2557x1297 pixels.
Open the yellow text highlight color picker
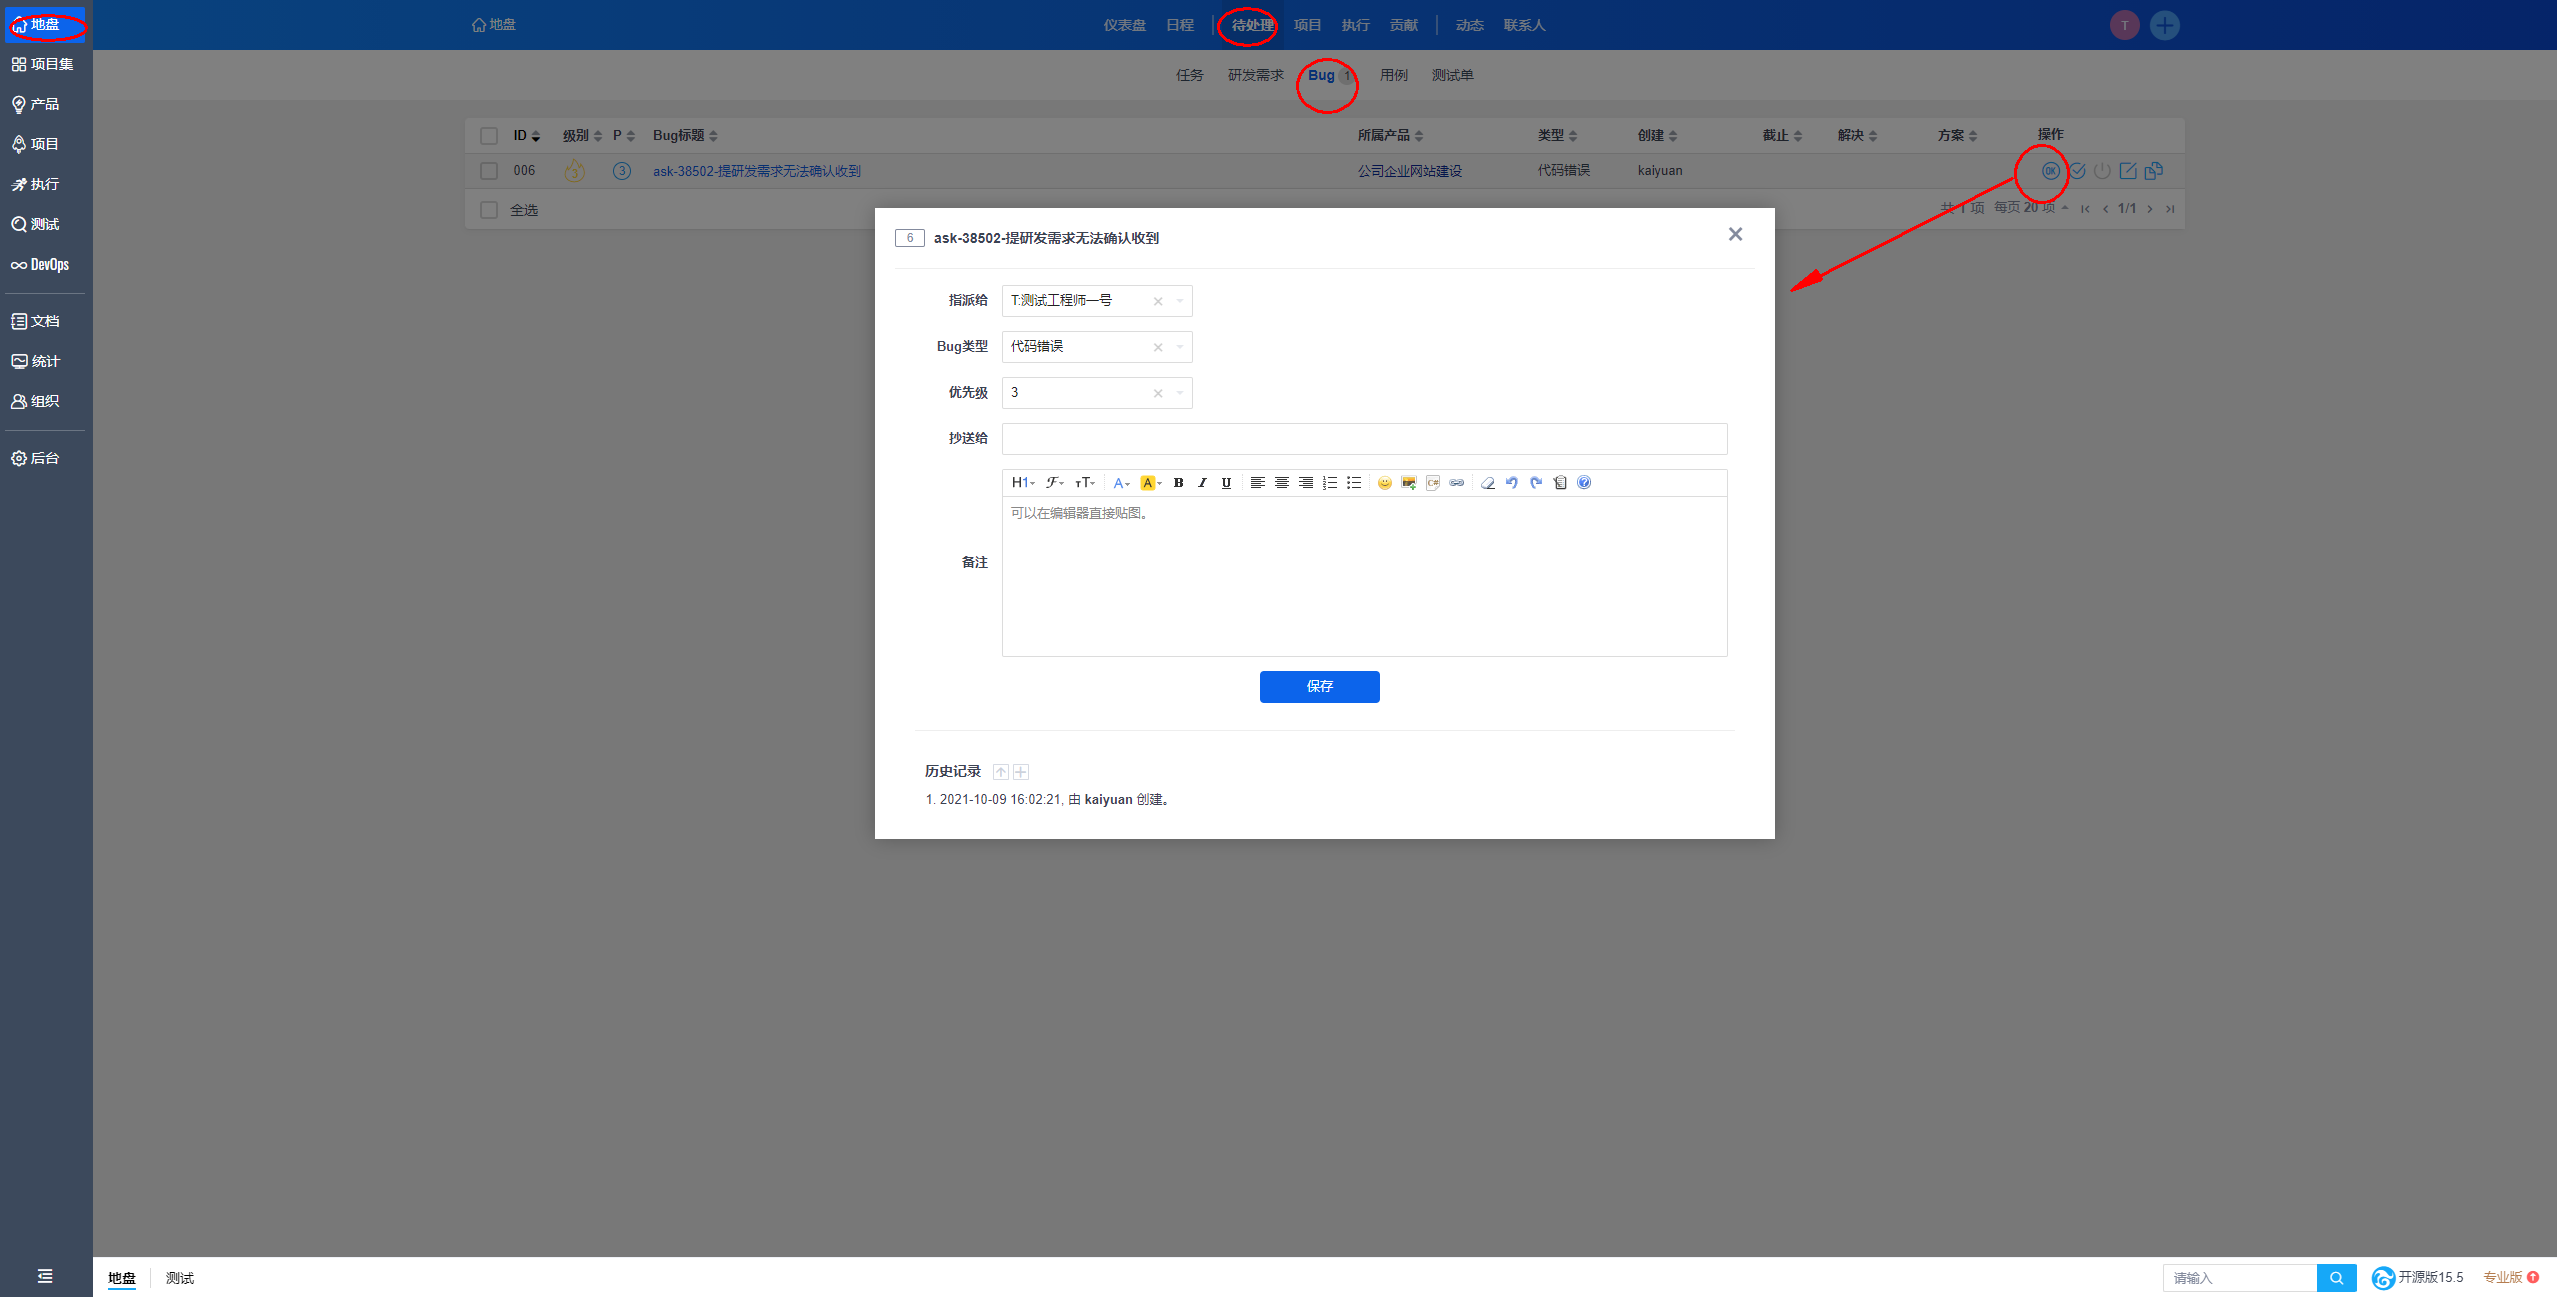(1150, 483)
